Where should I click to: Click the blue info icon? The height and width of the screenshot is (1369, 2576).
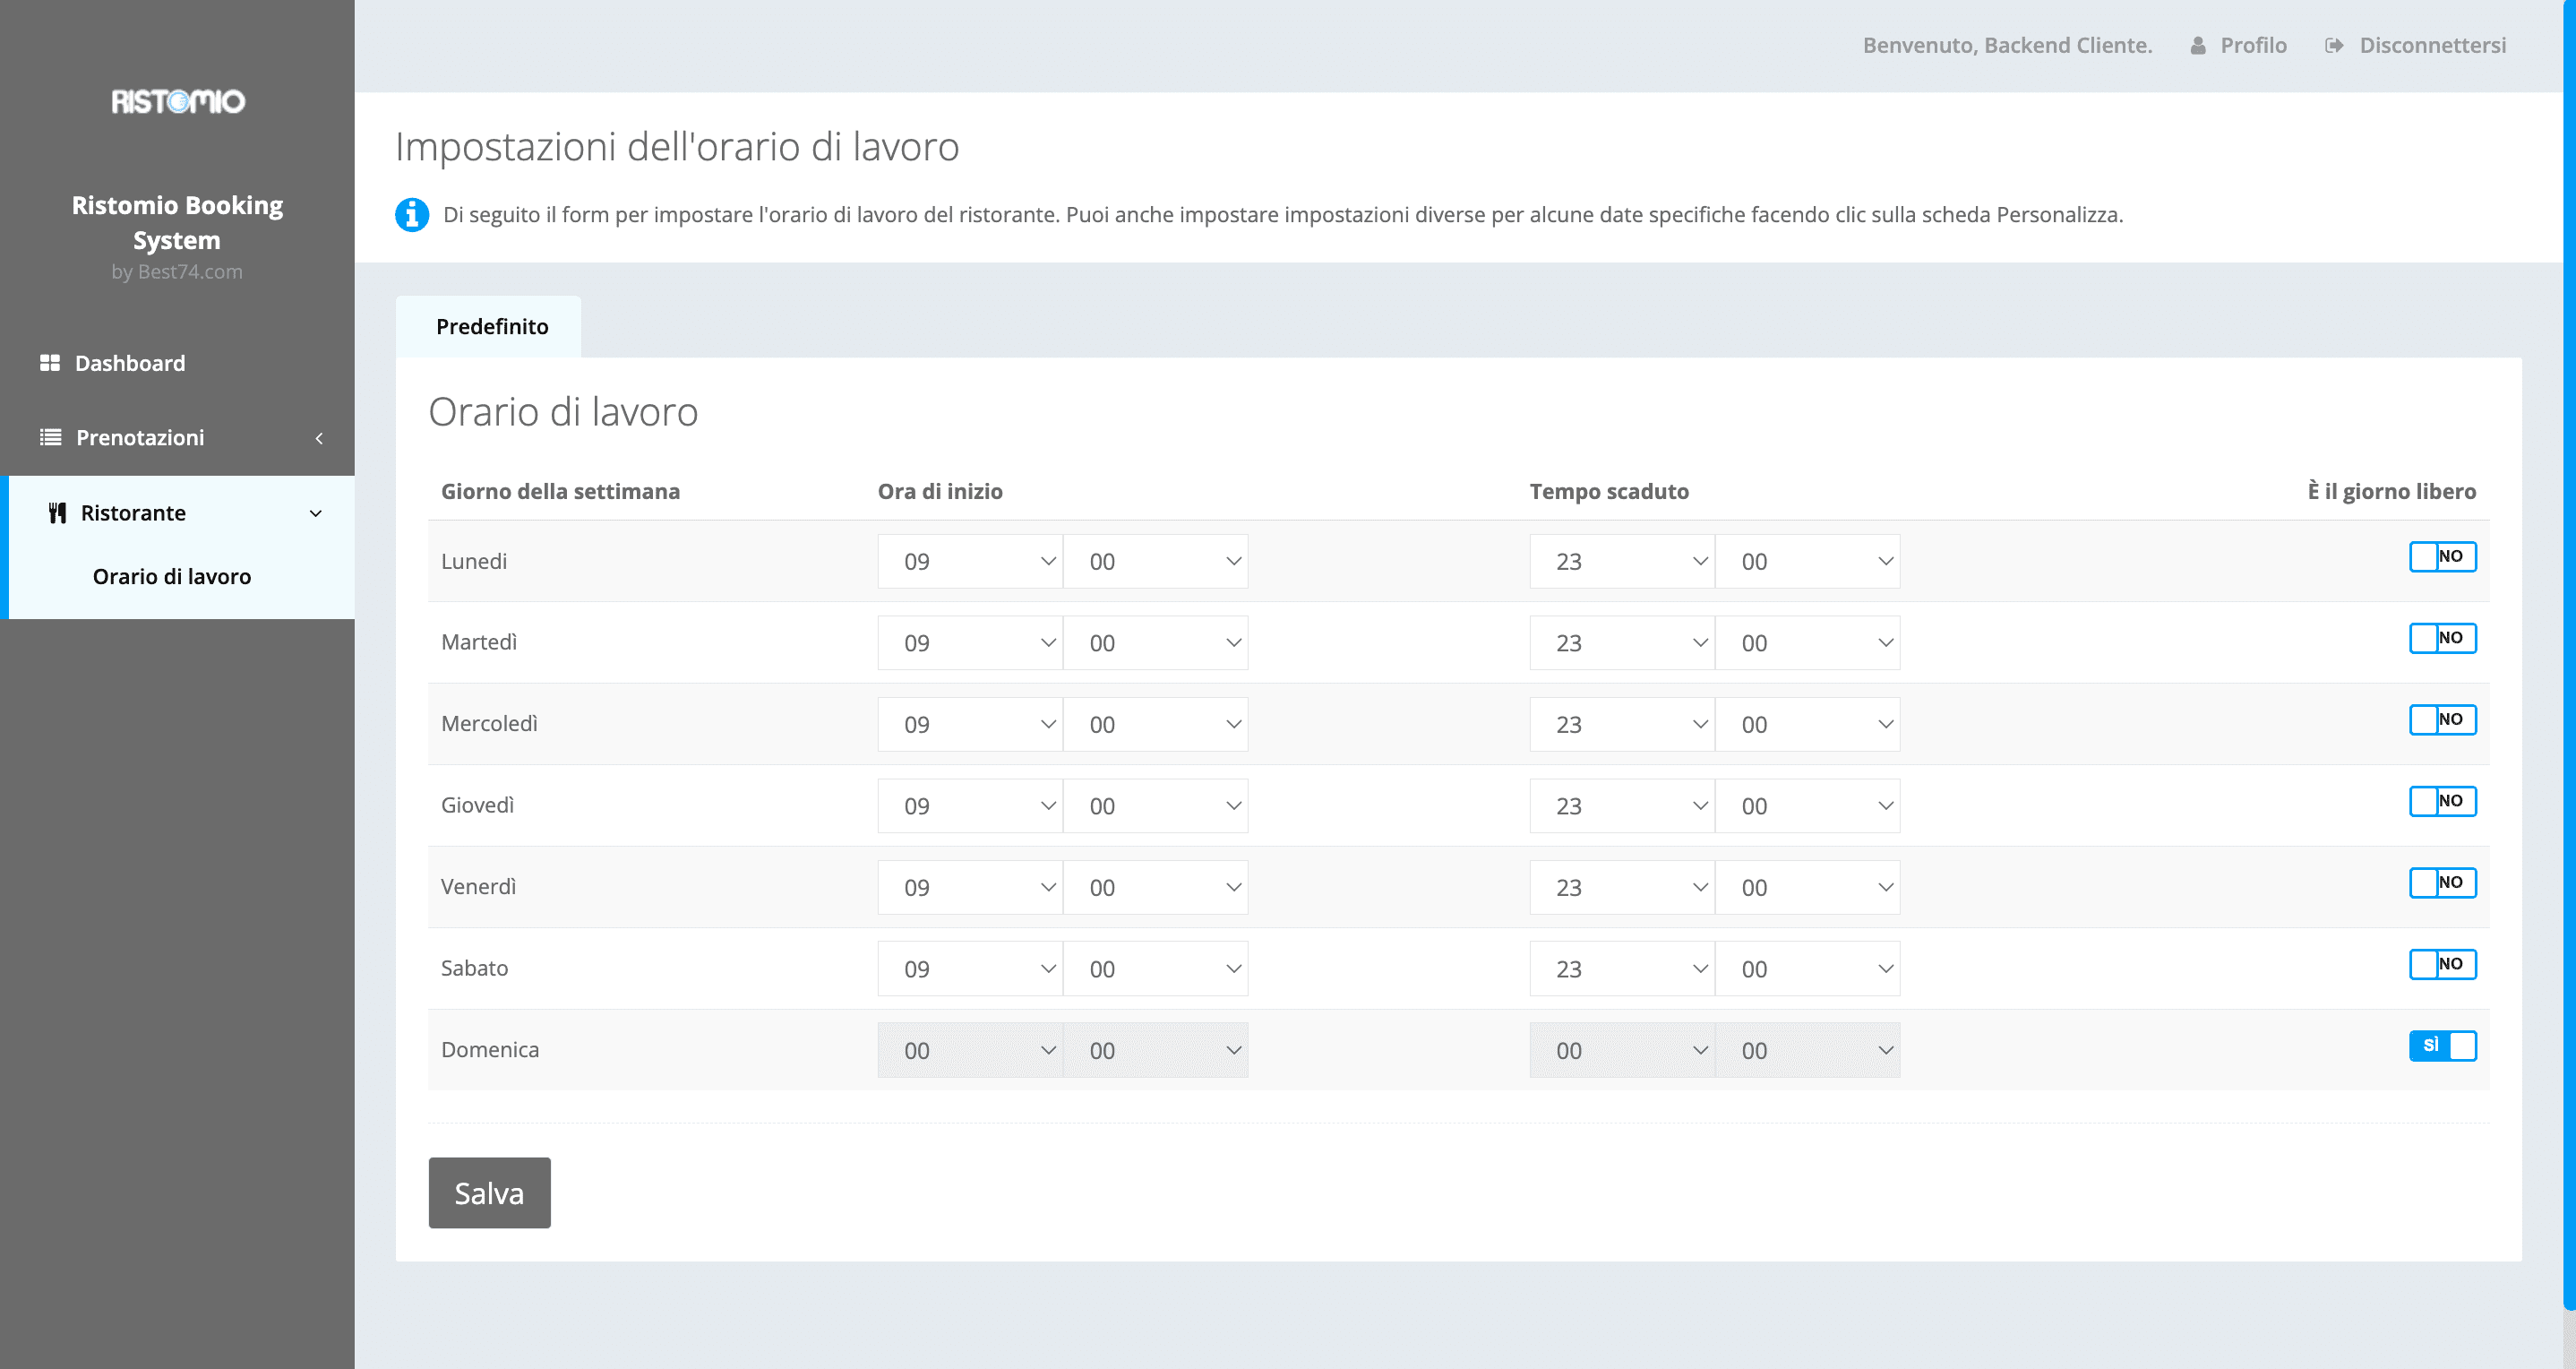pyautogui.click(x=411, y=213)
